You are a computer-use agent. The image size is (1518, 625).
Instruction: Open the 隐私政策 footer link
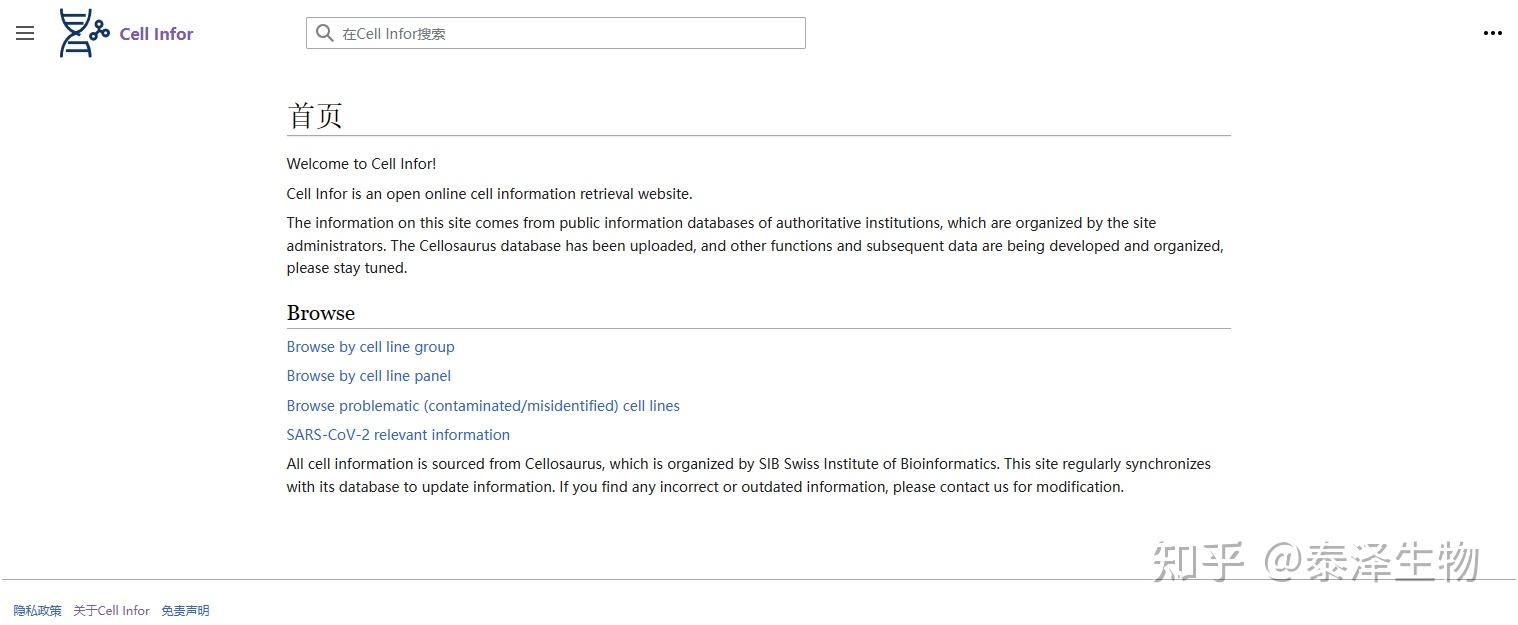[38, 611]
